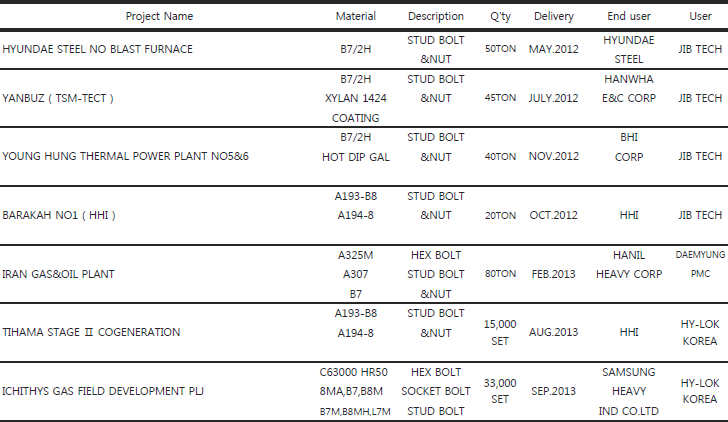Select the HYUNDAE STEEL NO BLAST FURNACE cell
Image resolution: width=728 pixels, height=422 pixels.
pos(98,49)
